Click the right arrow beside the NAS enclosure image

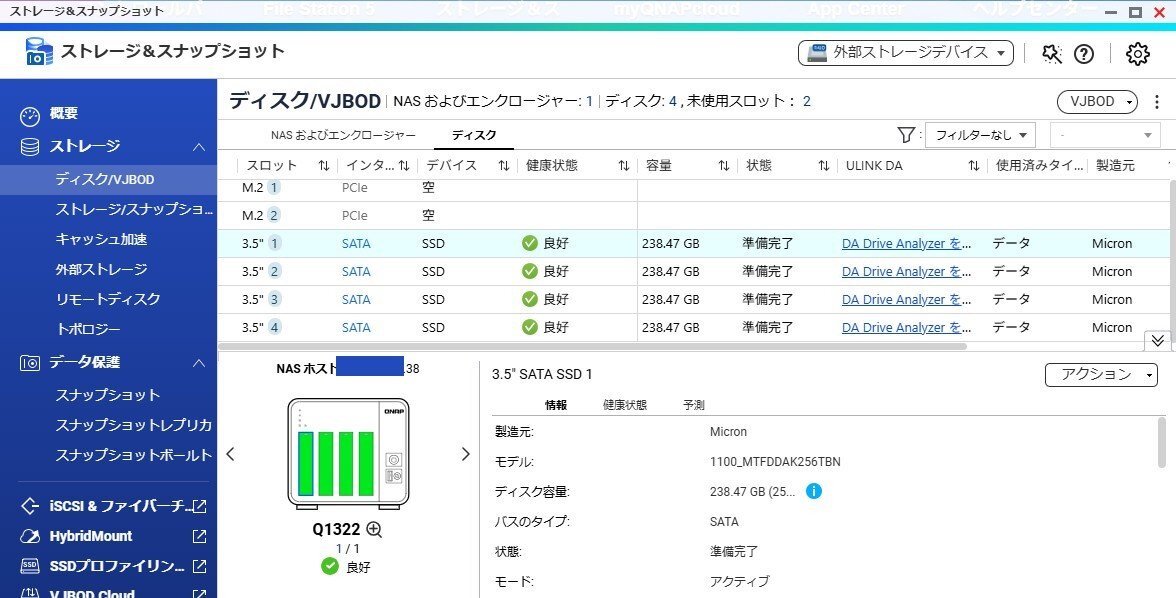pyautogui.click(x=465, y=453)
